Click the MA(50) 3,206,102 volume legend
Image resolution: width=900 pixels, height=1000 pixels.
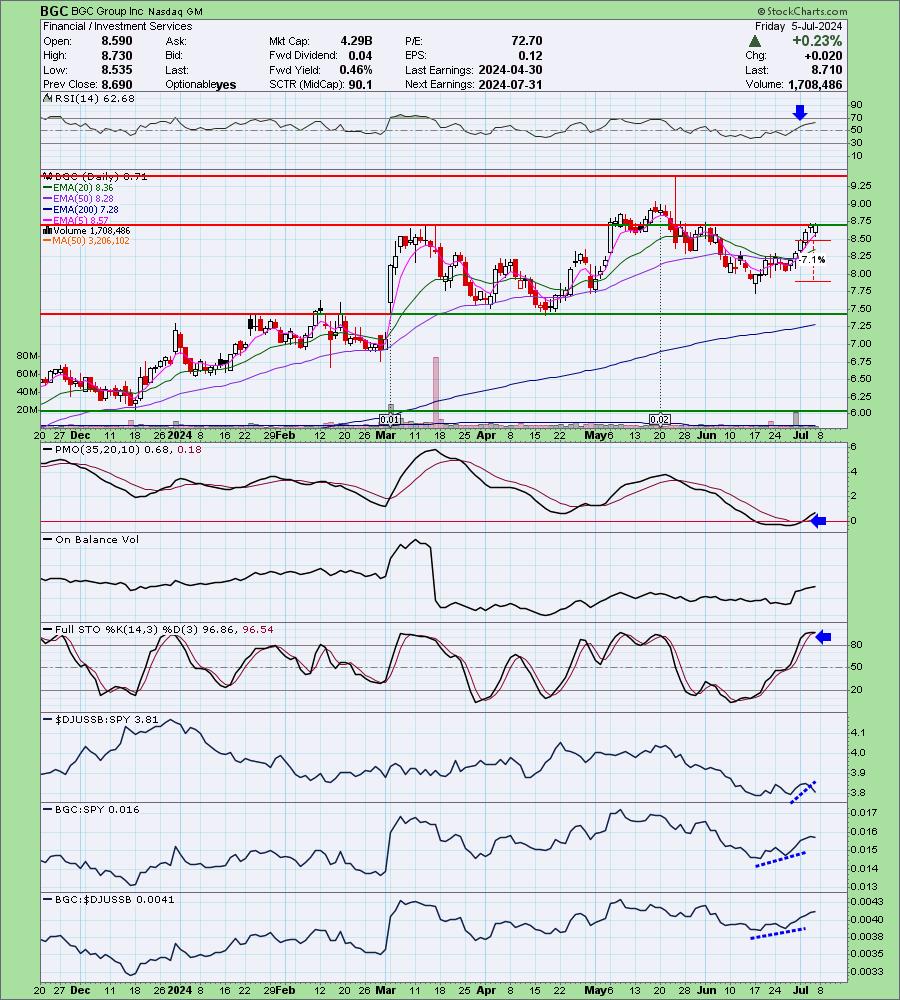86,240
